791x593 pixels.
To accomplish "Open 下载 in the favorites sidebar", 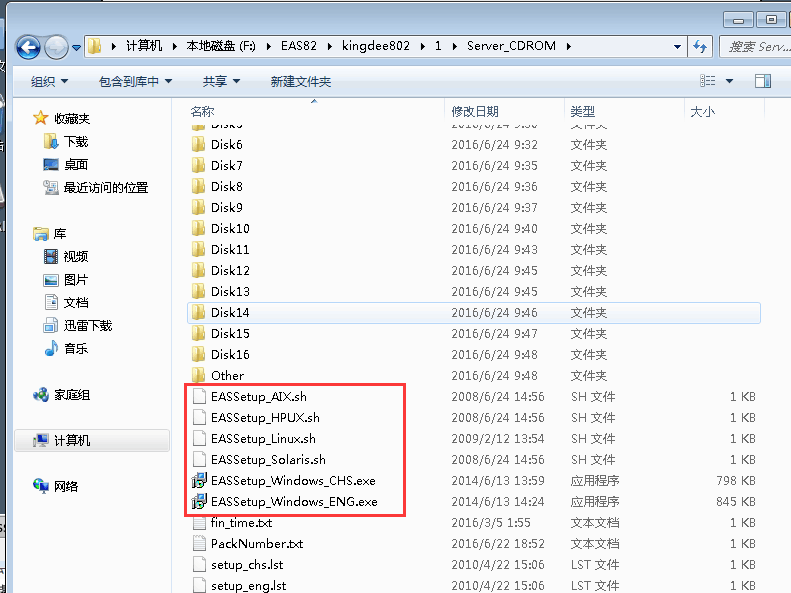I will [76, 142].
